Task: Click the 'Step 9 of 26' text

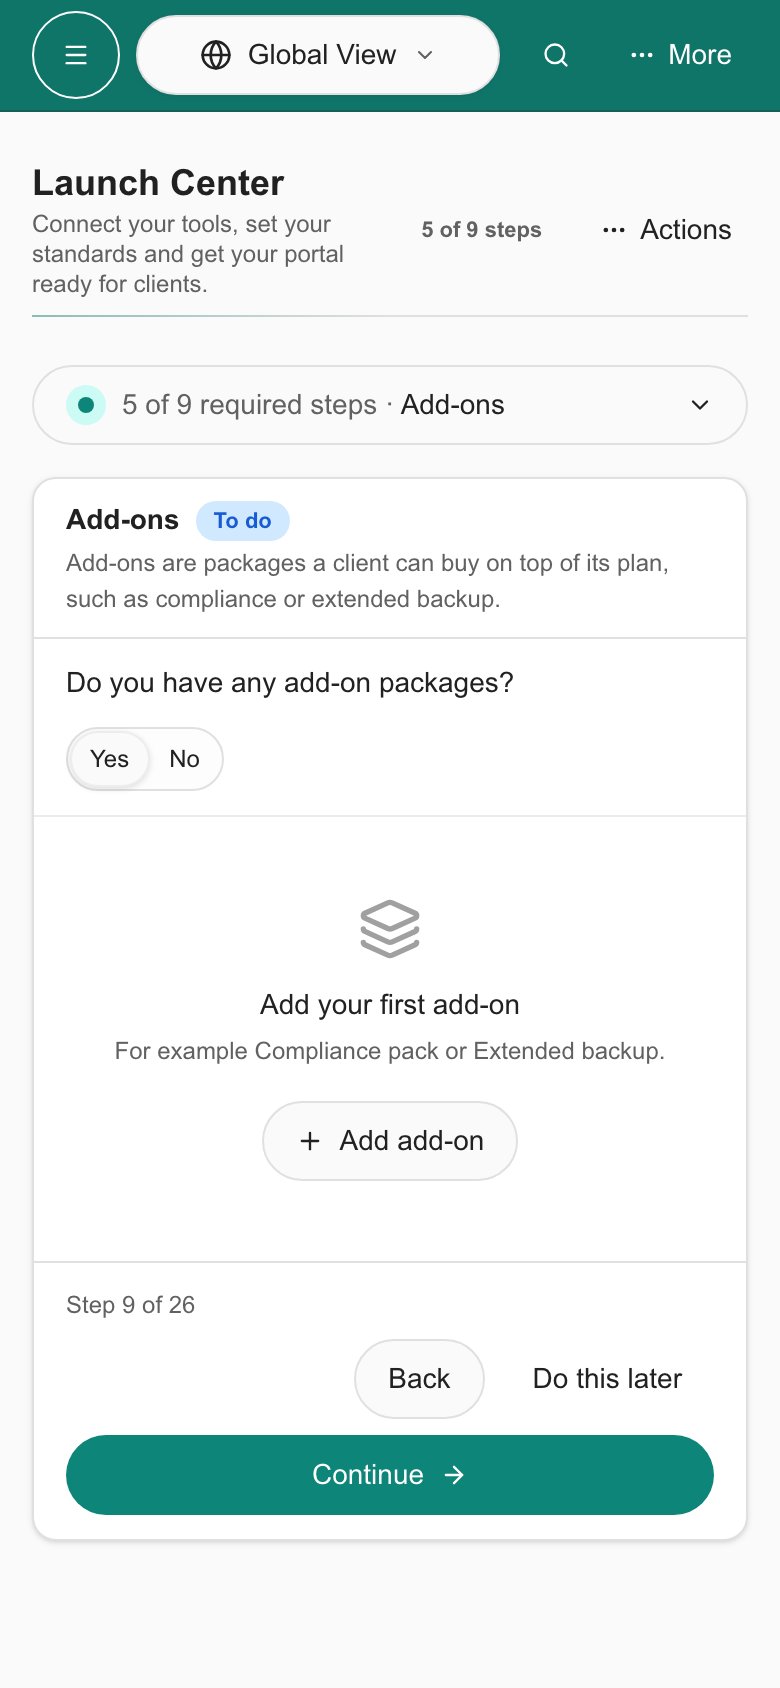Action: [x=131, y=1305]
